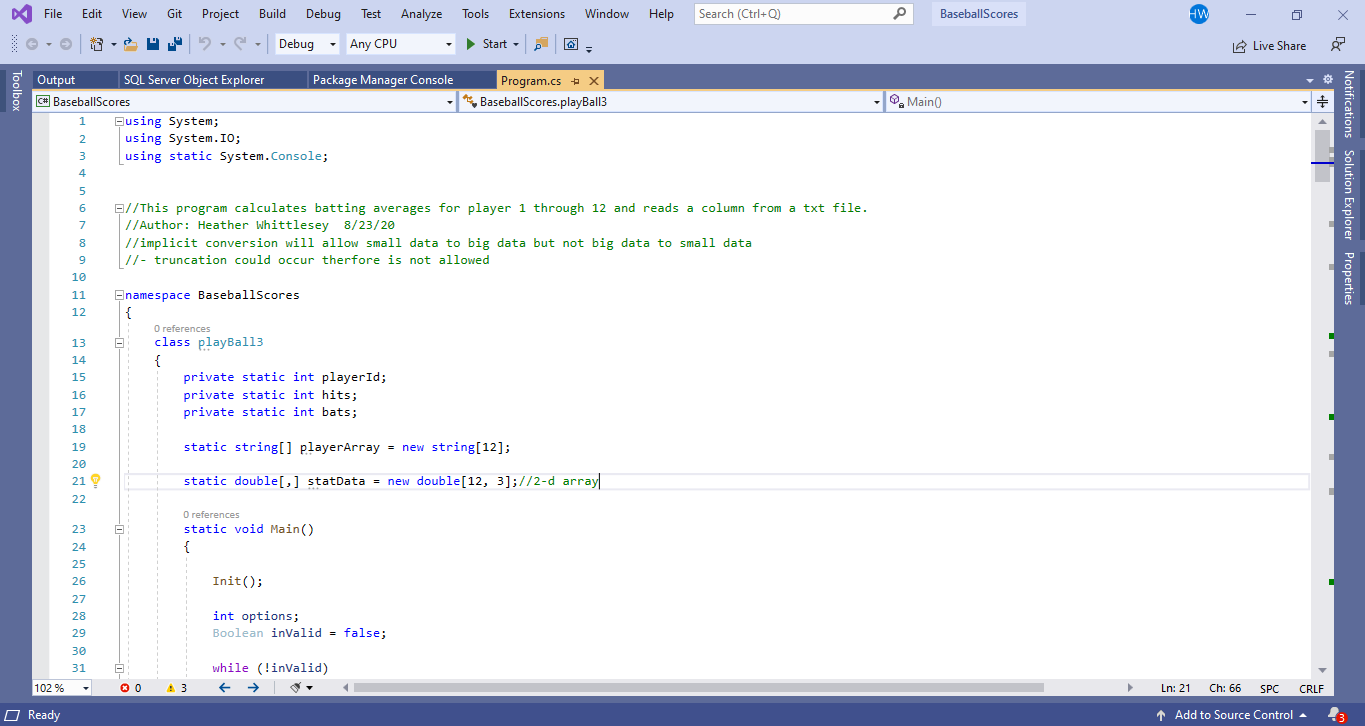Open the Notifications side panel
The width and height of the screenshot is (1365, 726).
click(1349, 104)
